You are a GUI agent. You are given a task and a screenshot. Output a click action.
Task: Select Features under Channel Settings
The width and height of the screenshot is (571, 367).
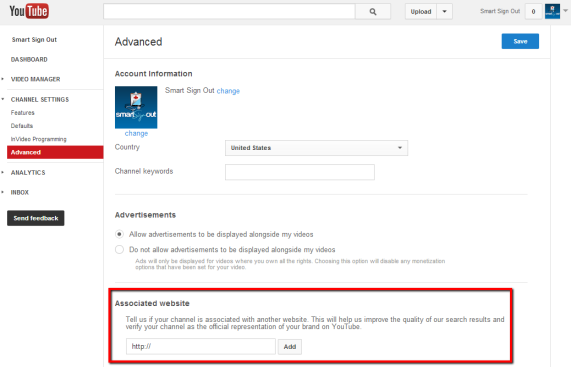point(23,113)
